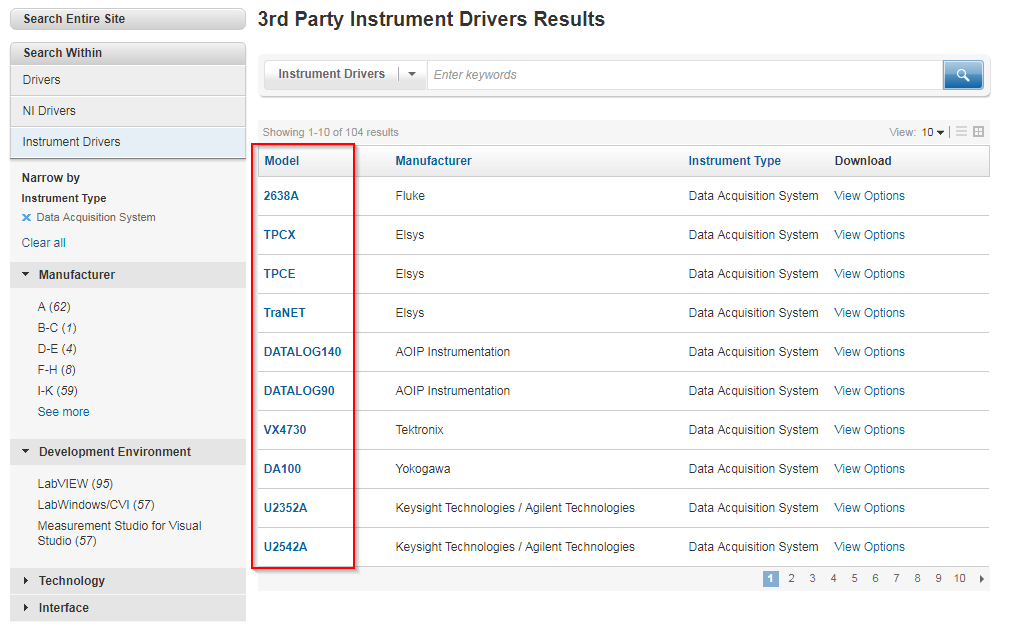Open the U2352A model driver
Screen dimensions: 1028x635
point(285,508)
